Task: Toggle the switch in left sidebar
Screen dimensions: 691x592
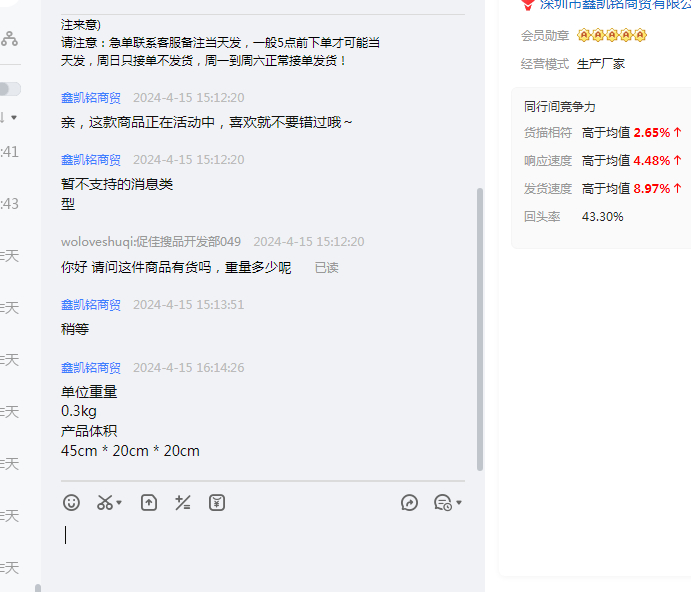Action: [10, 89]
